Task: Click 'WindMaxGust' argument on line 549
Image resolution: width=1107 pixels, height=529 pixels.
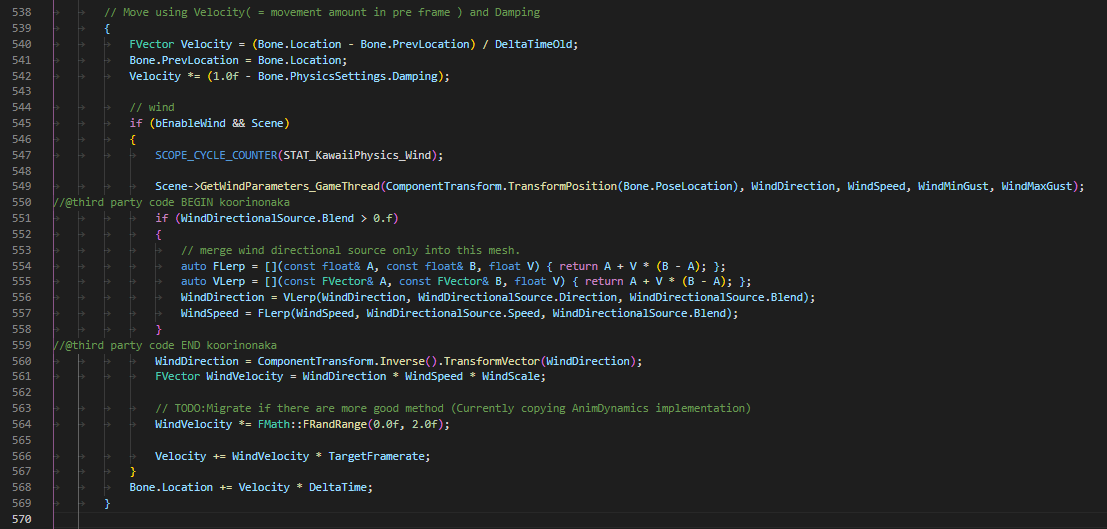Action: (x=1036, y=186)
